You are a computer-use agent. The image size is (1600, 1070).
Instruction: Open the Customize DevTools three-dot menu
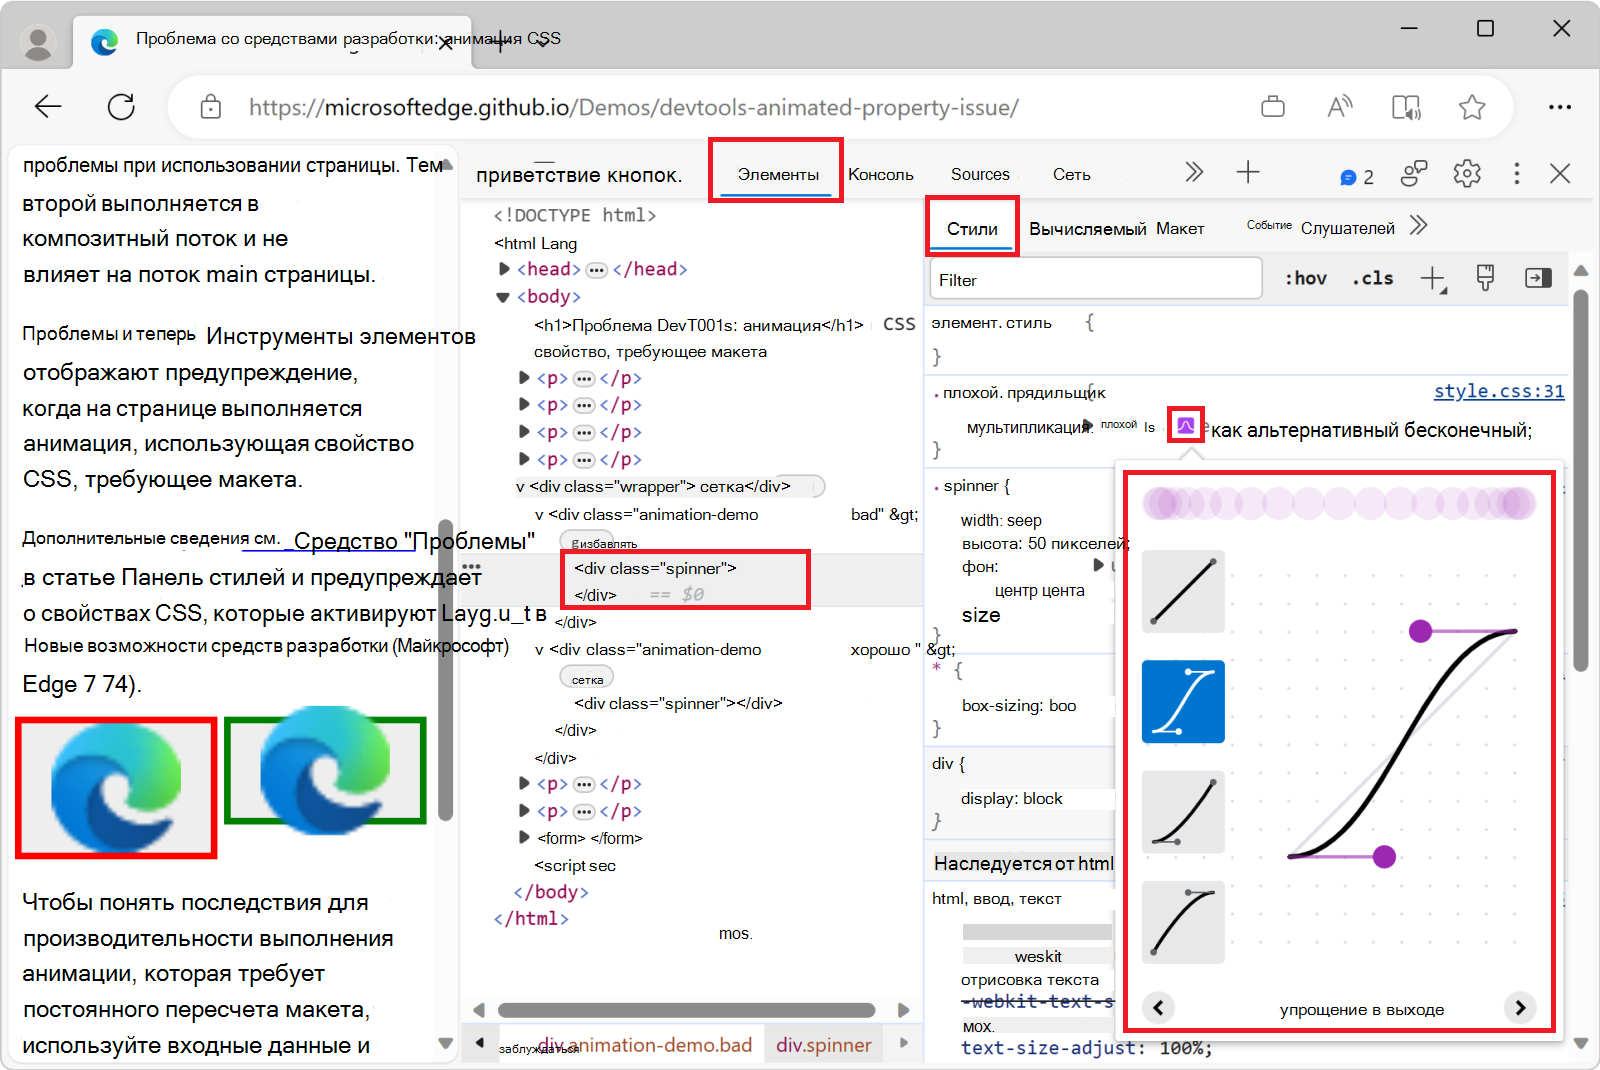coord(1517,173)
